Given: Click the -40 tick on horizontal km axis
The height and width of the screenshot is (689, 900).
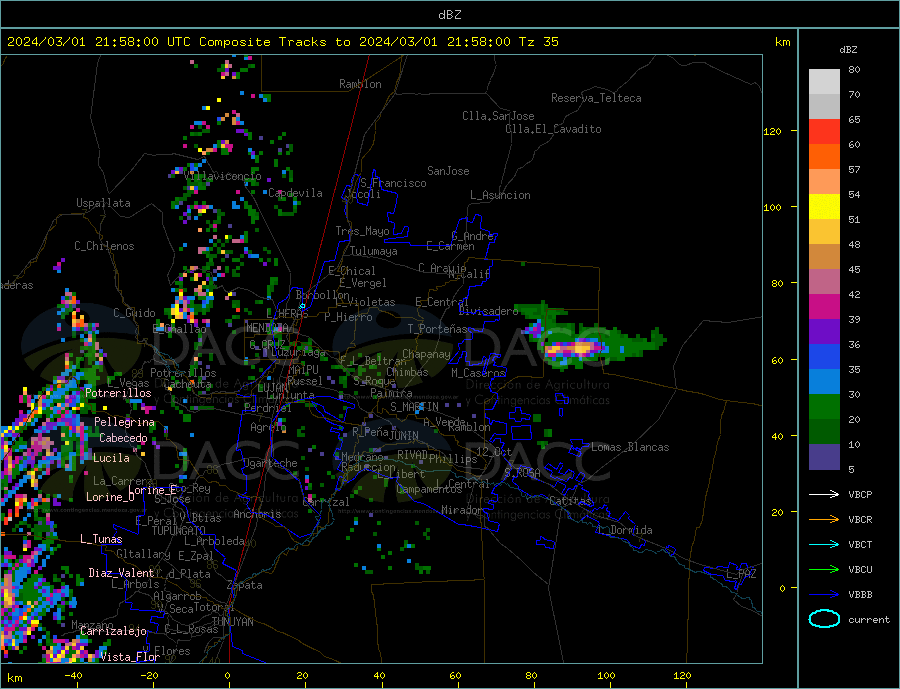Looking at the screenshot, I should [73, 676].
